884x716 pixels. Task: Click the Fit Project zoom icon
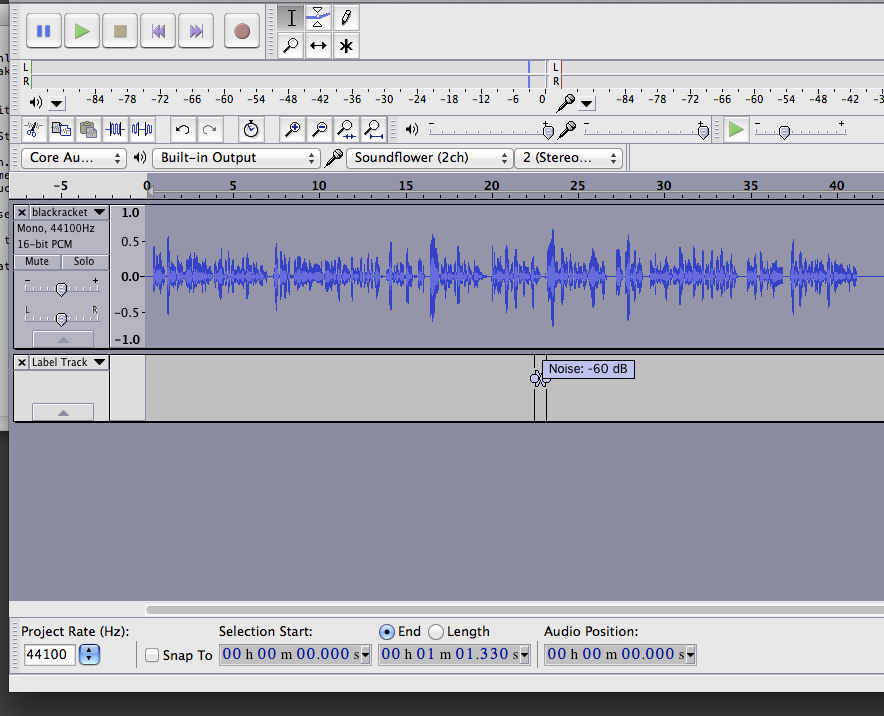coord(373,129)
